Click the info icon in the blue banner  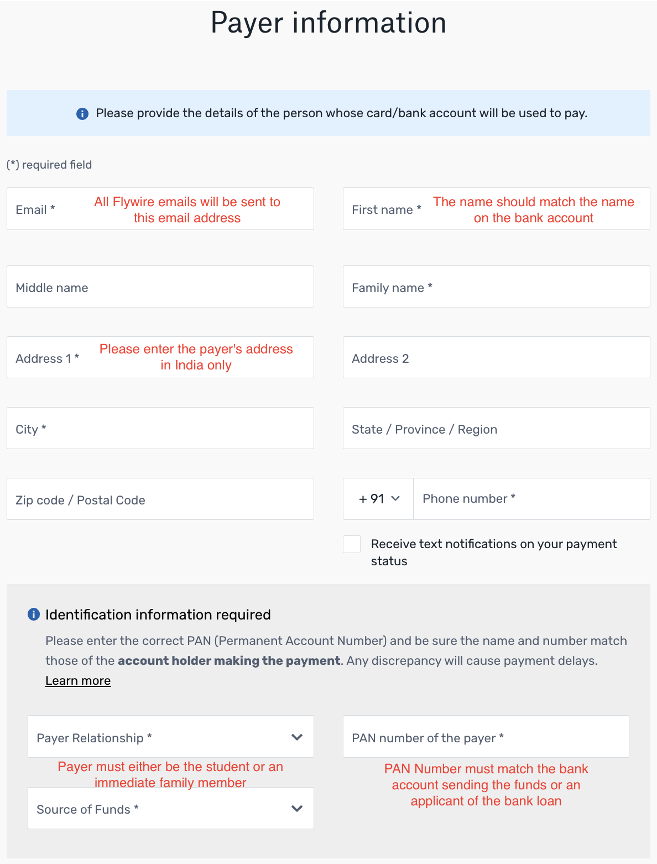[x=82, y=114]
